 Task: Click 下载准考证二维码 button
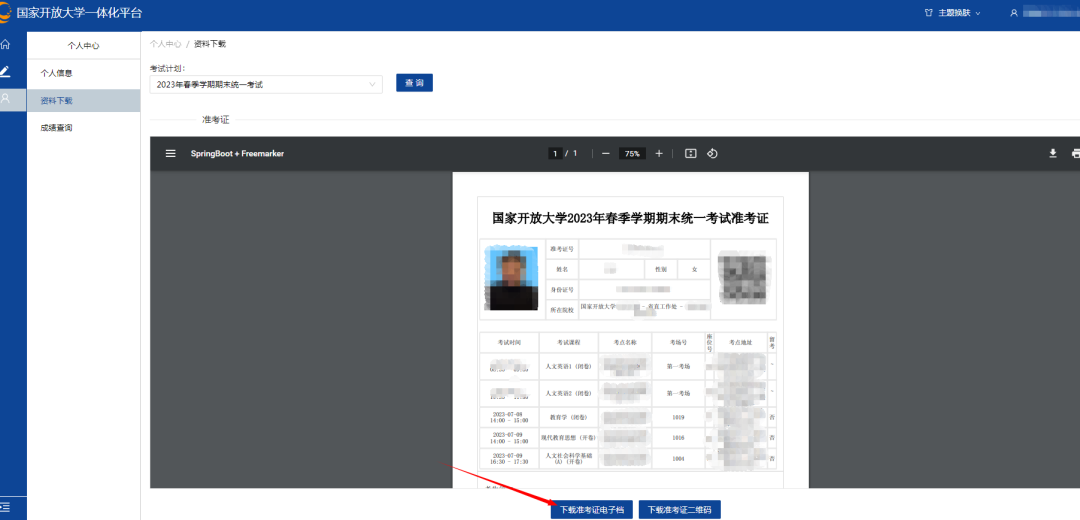point(679,510)
